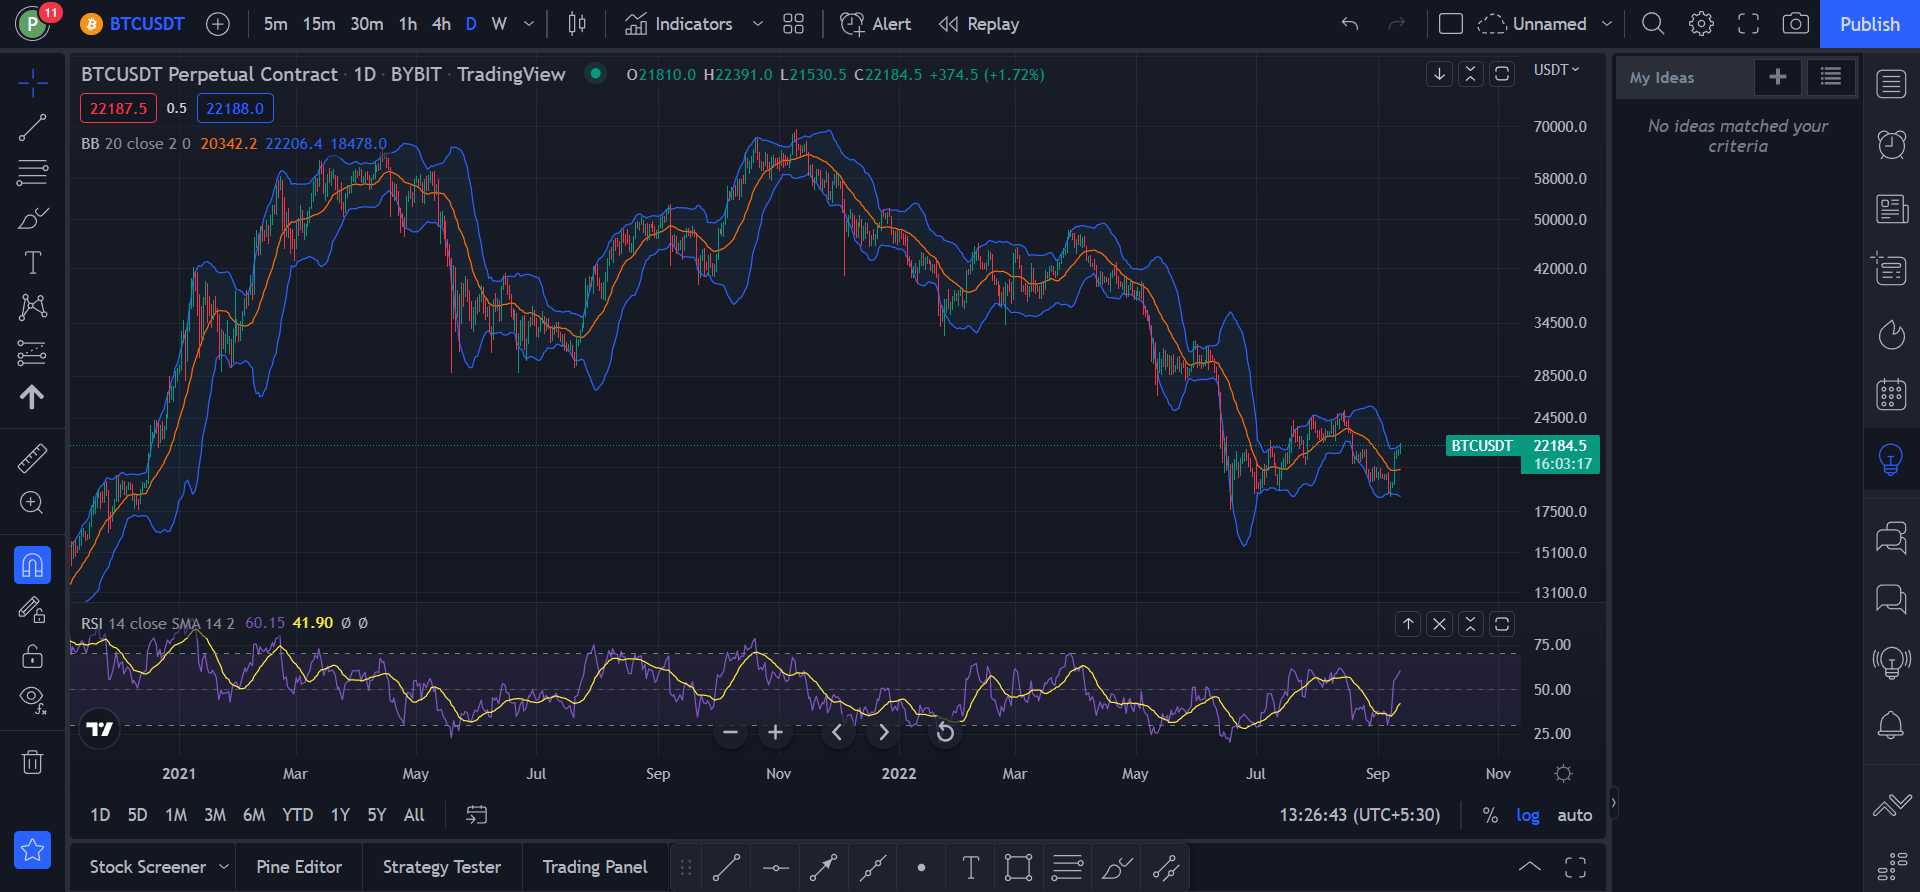1920x892 pixels.
Task: Open the Indicators dialog
Action: coord(680,24)
